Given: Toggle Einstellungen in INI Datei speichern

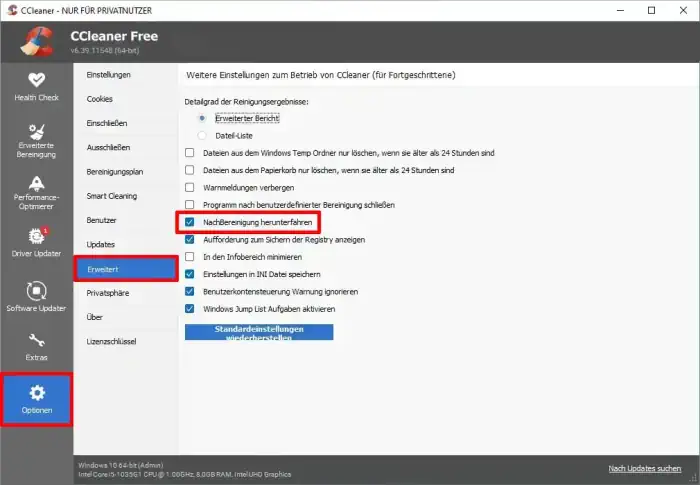Looking at the screenshot, I should pos(190,274).
